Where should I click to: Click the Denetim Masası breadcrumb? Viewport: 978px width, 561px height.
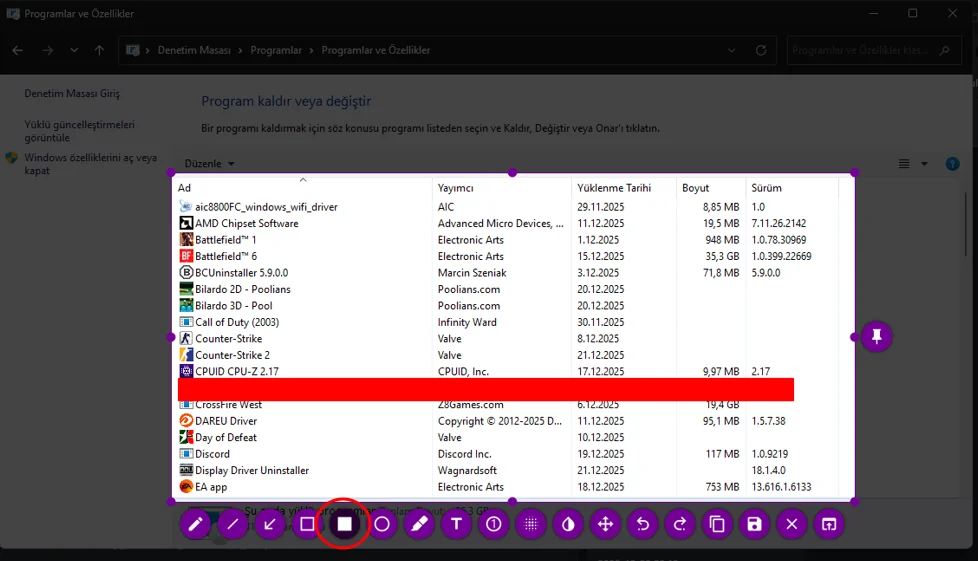coord(194,51)
